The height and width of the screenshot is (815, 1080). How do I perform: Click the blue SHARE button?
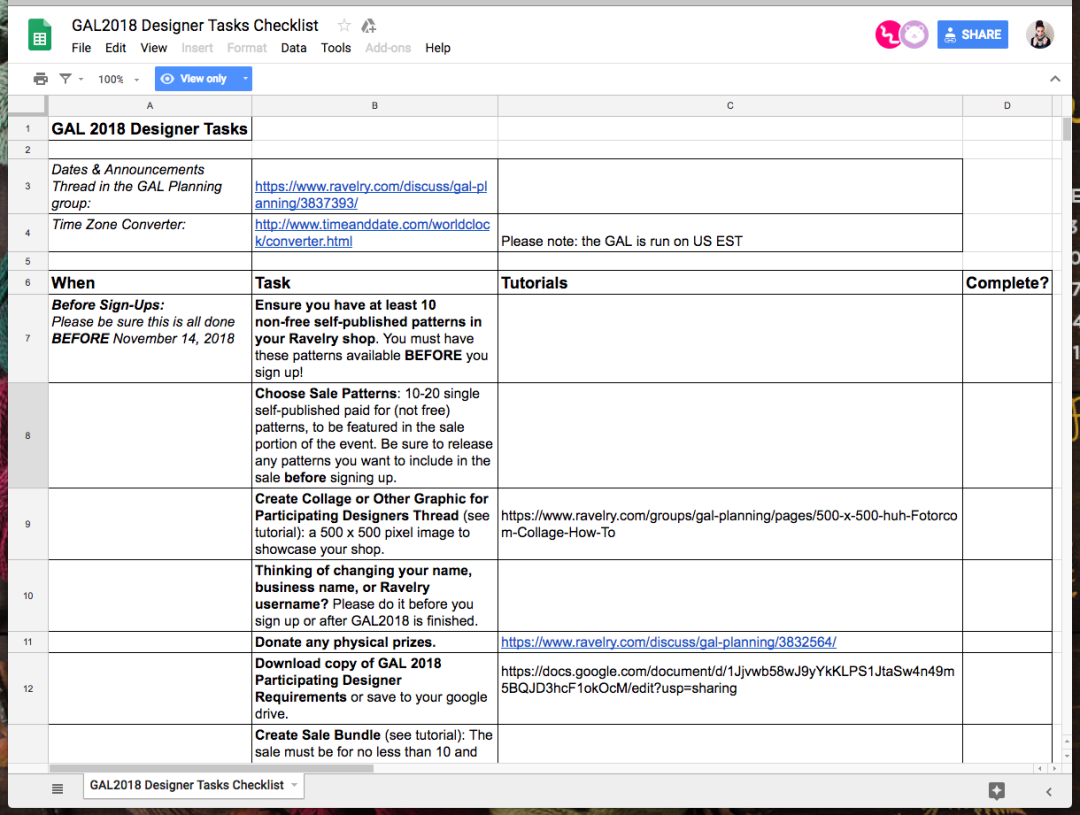[972, 35]
